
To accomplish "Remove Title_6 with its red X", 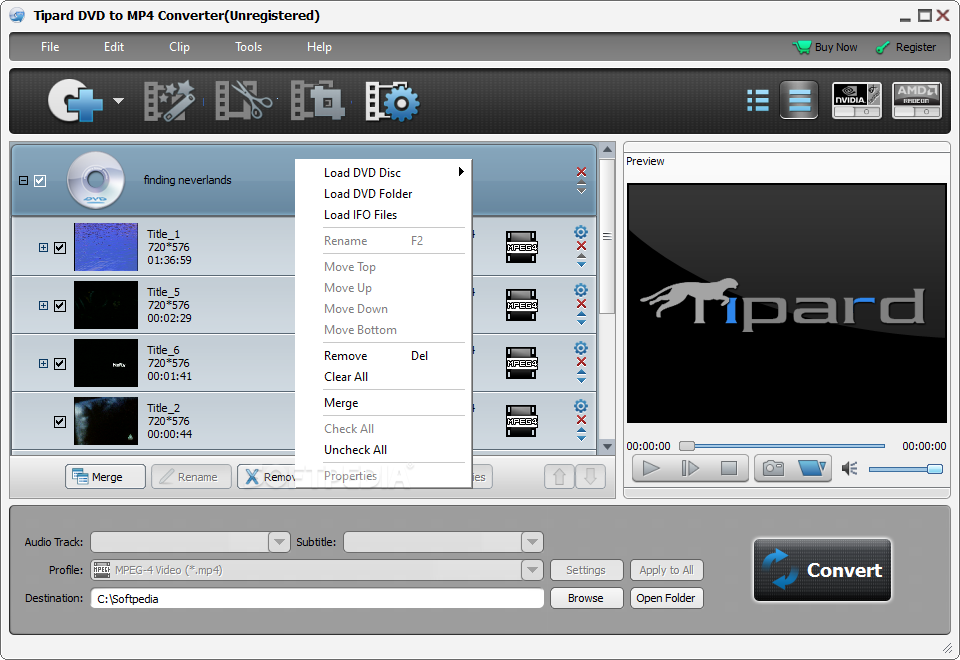I will [582, 361].
